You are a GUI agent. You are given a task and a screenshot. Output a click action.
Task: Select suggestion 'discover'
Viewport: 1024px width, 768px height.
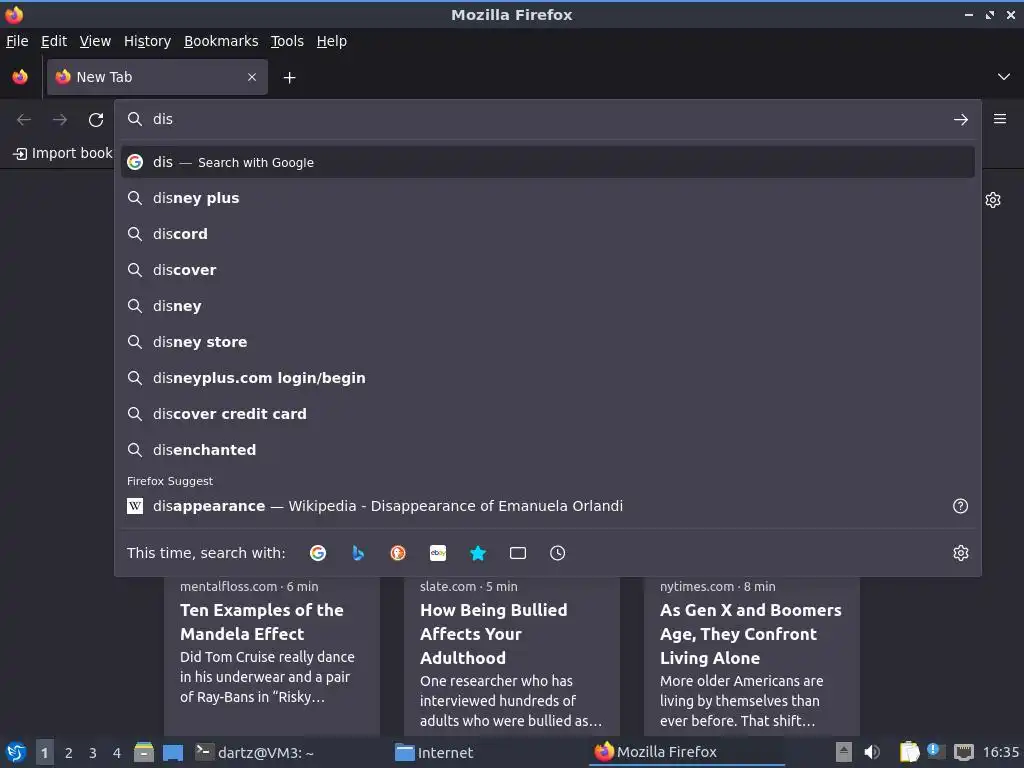pyautogui.click(x=547, y=270)
